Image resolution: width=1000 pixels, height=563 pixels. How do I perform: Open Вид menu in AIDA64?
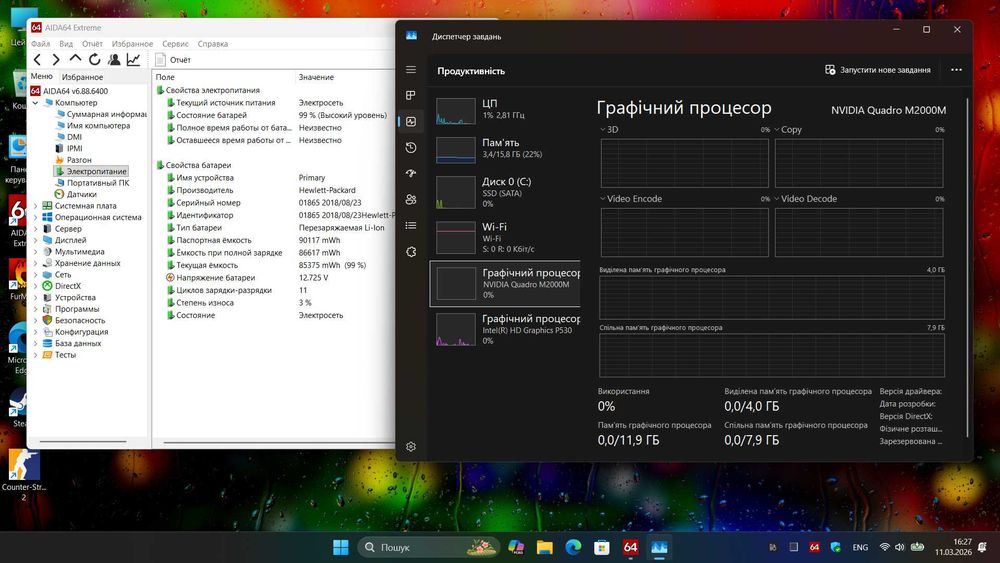pyautogui.click(x=66, y=44)
